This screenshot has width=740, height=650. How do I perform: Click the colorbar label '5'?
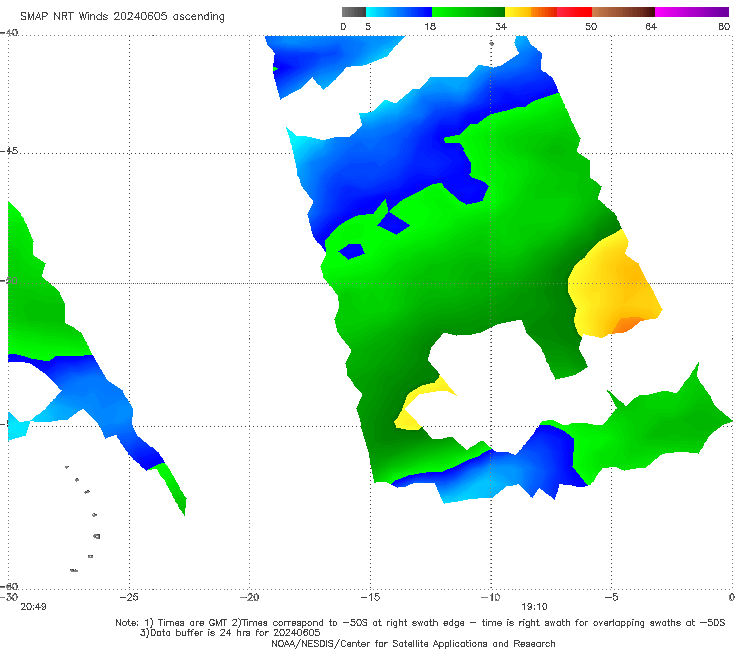(x=368, y=26)
